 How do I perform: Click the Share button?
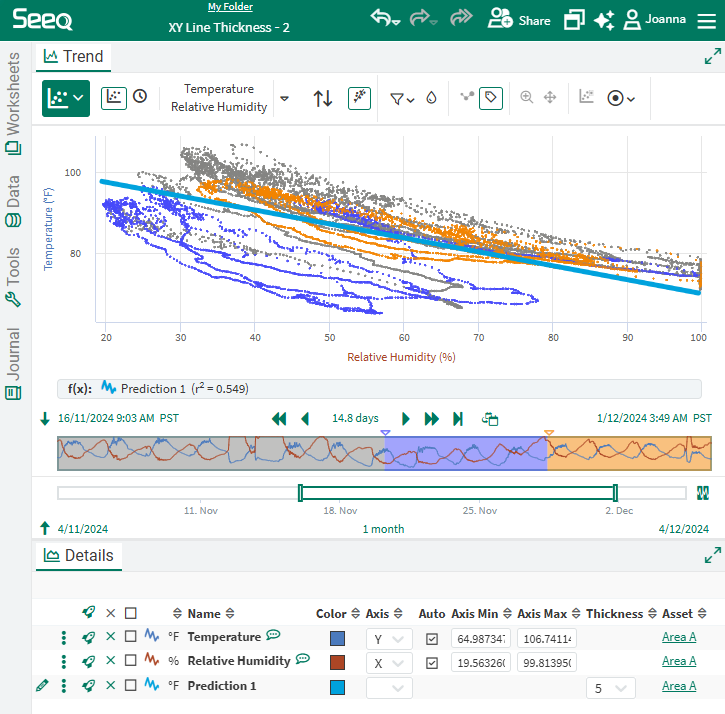click(519, 20)
